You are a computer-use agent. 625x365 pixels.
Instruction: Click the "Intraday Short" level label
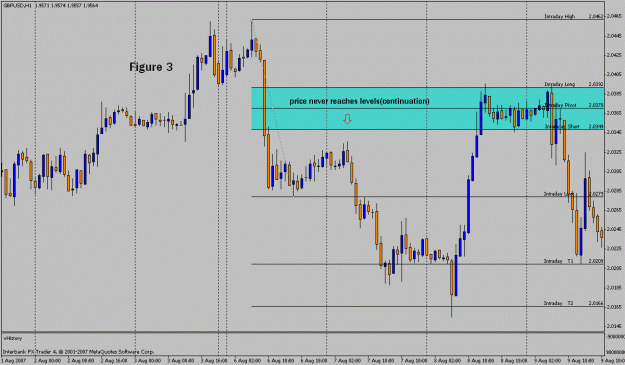click(x=562, y=126)
